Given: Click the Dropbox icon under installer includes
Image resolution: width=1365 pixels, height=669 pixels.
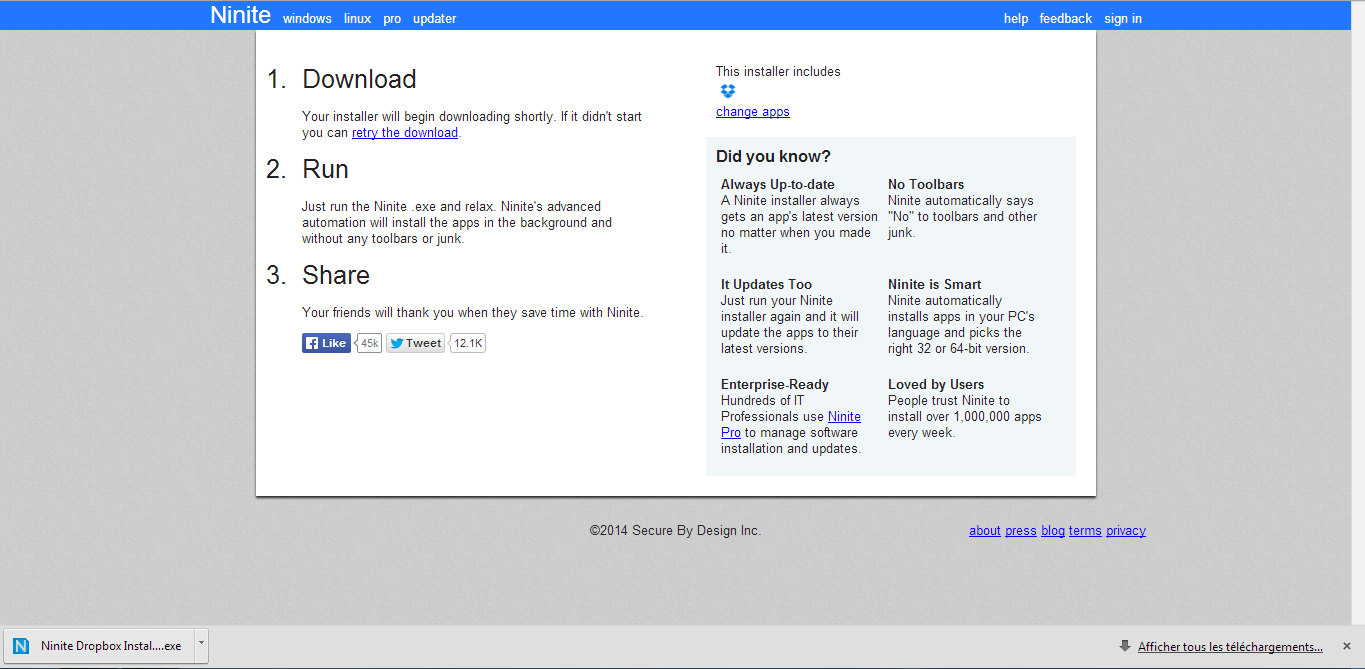Looking at the screenshot, I should (x=727, y=91).
